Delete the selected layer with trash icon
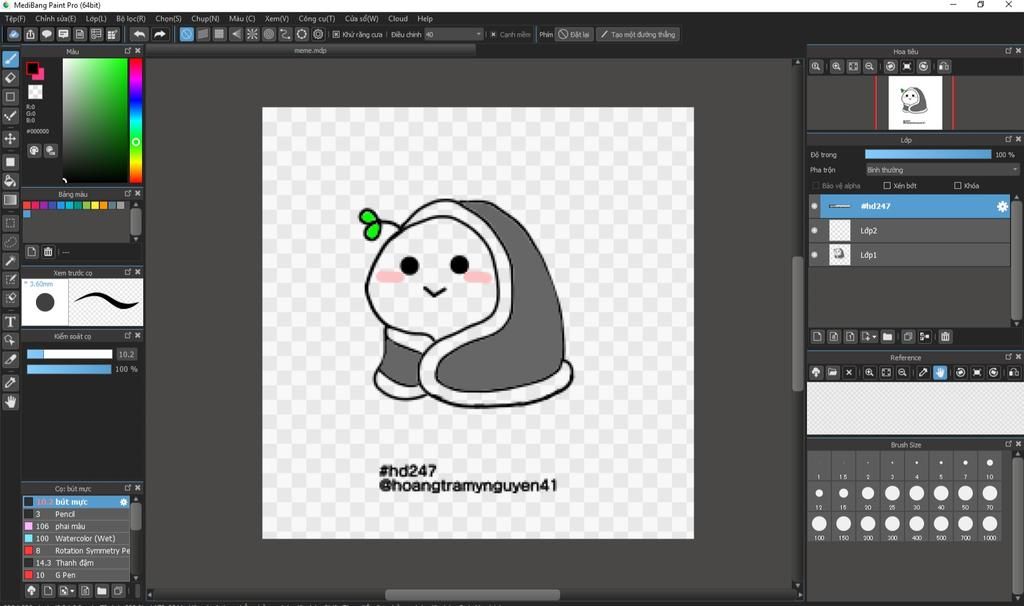The width and height of the screenshot is (1024, 606). click(x=945, y=336)
